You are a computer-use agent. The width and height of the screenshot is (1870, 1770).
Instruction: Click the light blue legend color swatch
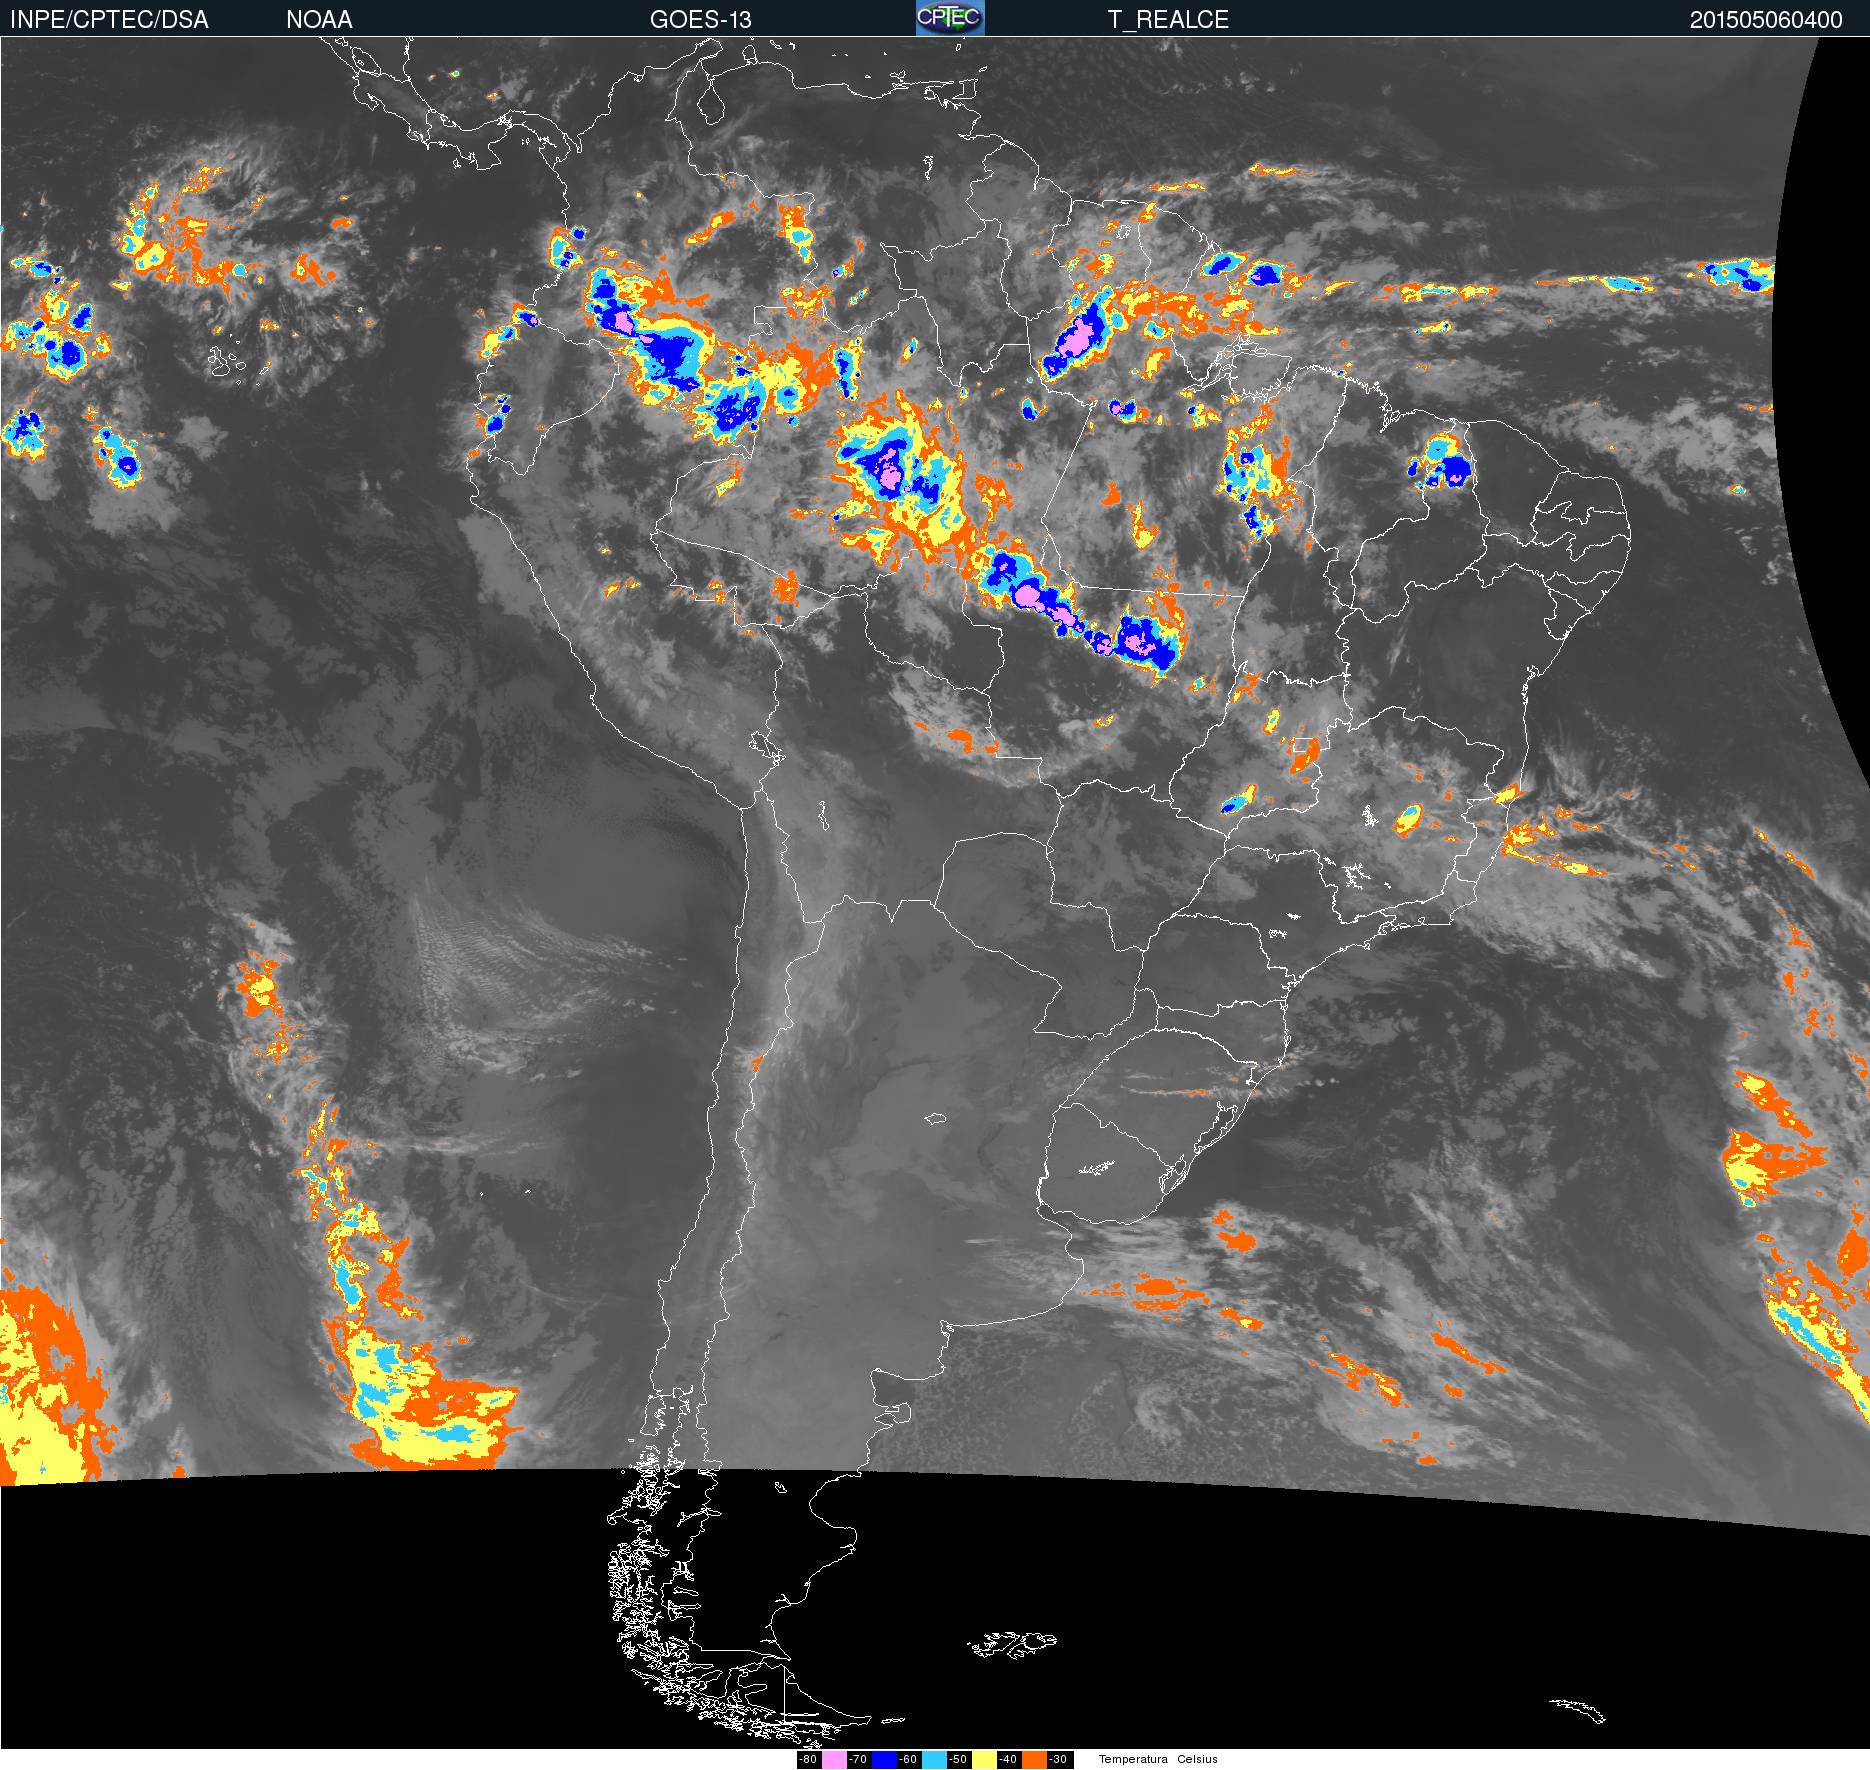(x=934, y=1759)
